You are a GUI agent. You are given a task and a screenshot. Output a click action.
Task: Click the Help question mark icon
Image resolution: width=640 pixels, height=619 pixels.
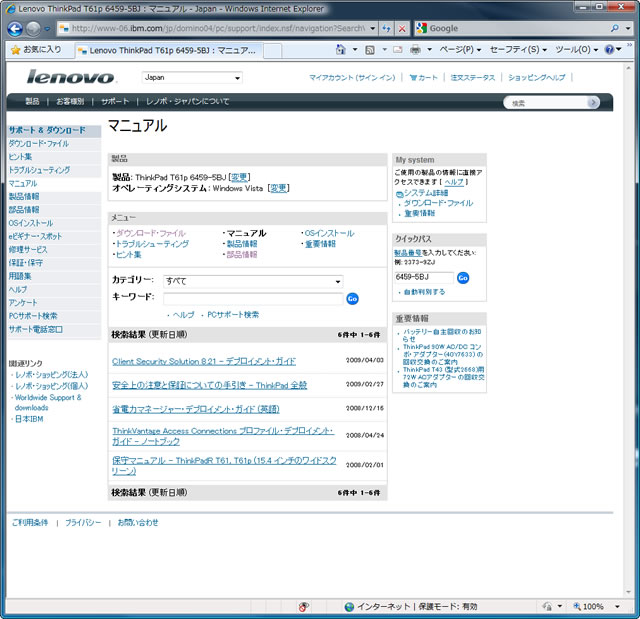[609, 50]
